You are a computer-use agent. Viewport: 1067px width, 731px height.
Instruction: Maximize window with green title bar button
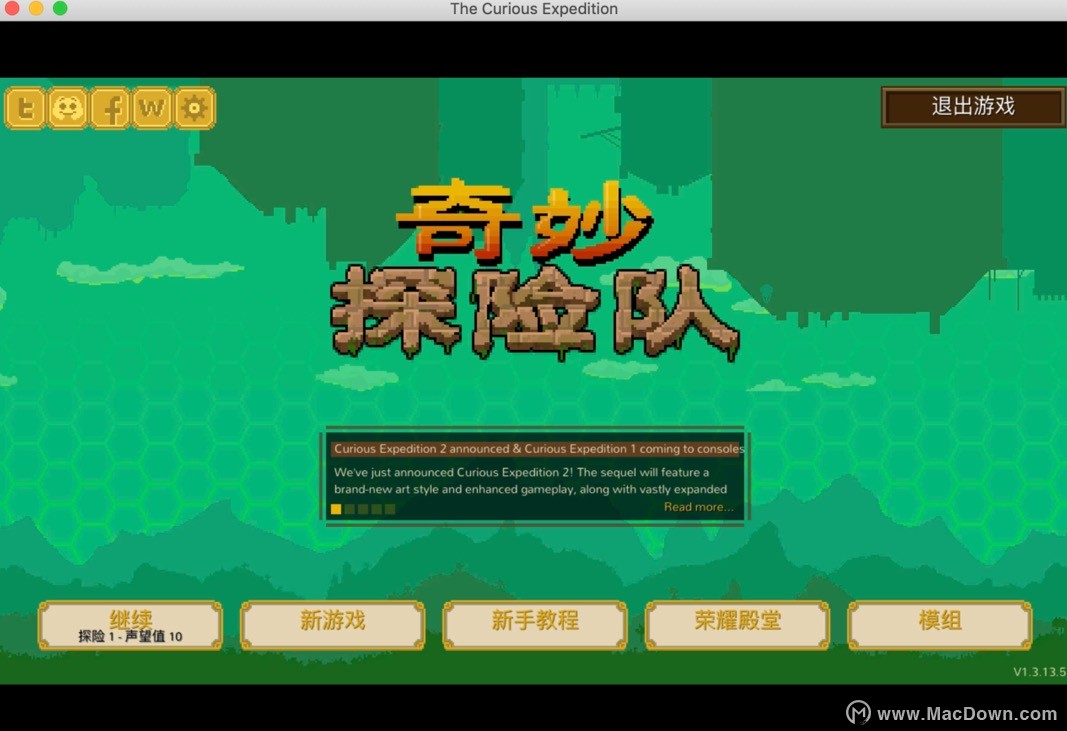(60, 8)
